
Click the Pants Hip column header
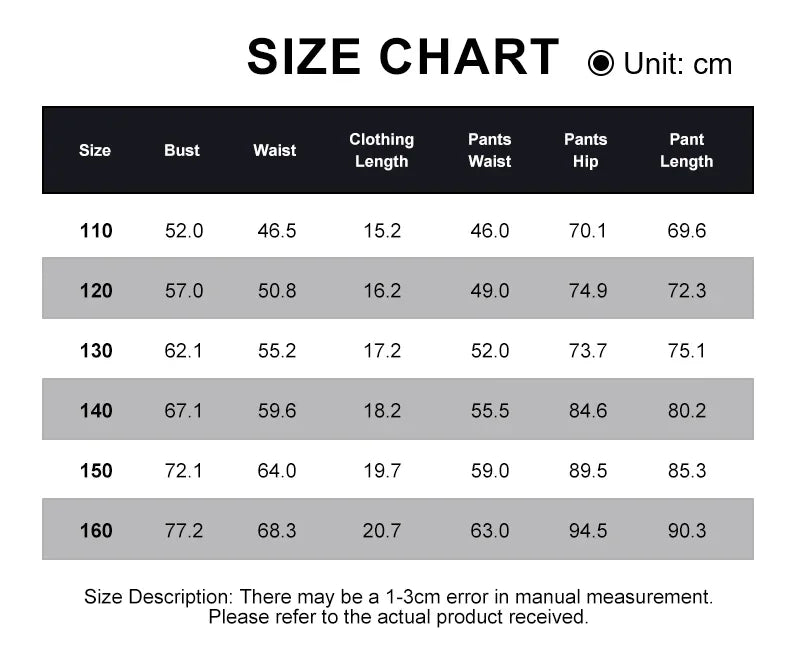click(x=586, y=150)
